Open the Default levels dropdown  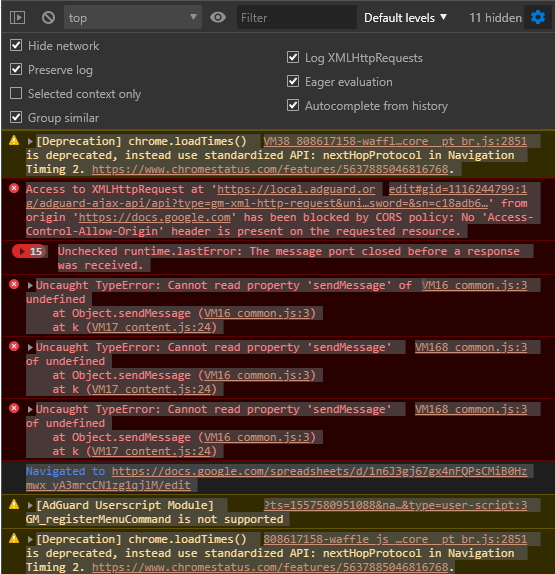click(x=405, y=18)
